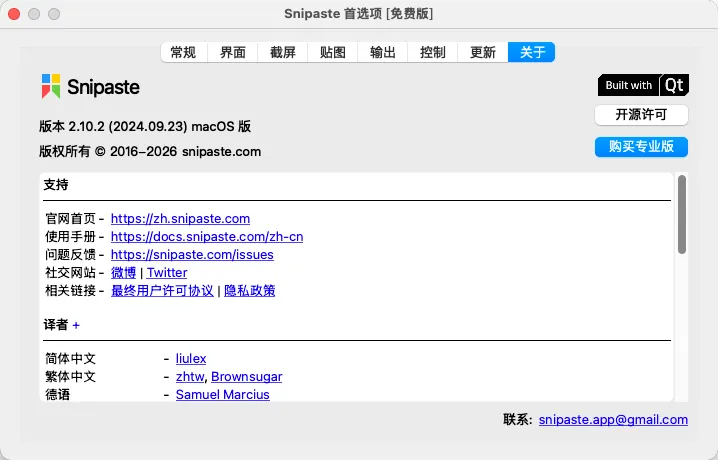The image size is (718, 460).
Task: Close the Snipaste preferences window
Action: pos(14,14)
